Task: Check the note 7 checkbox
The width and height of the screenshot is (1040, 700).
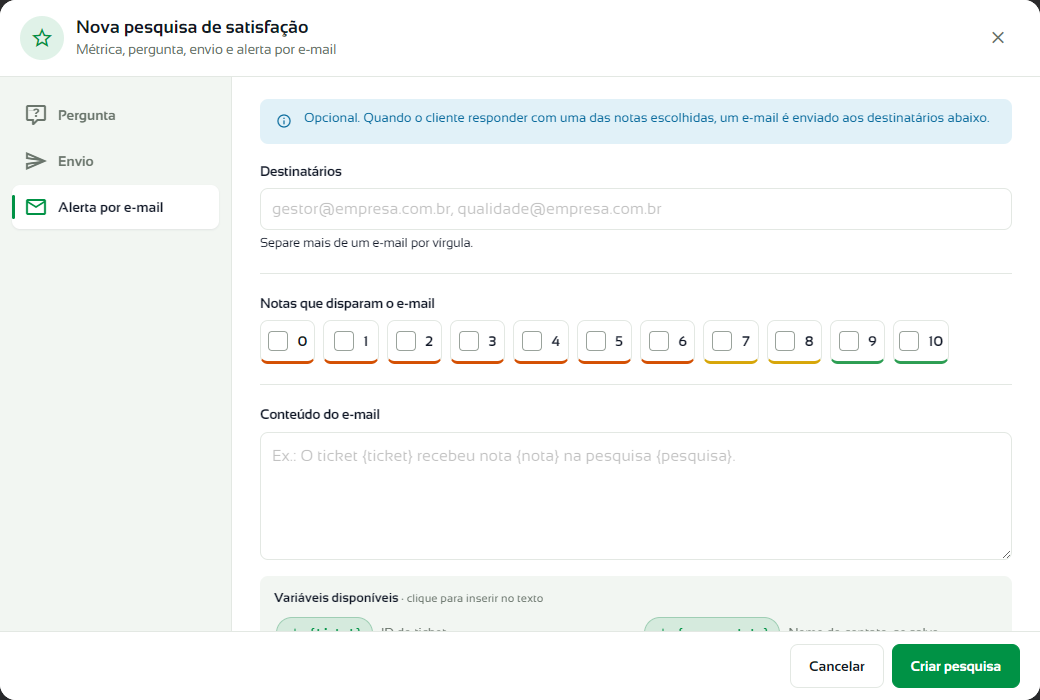Action: pyautogui.click(x=722, y=341)
